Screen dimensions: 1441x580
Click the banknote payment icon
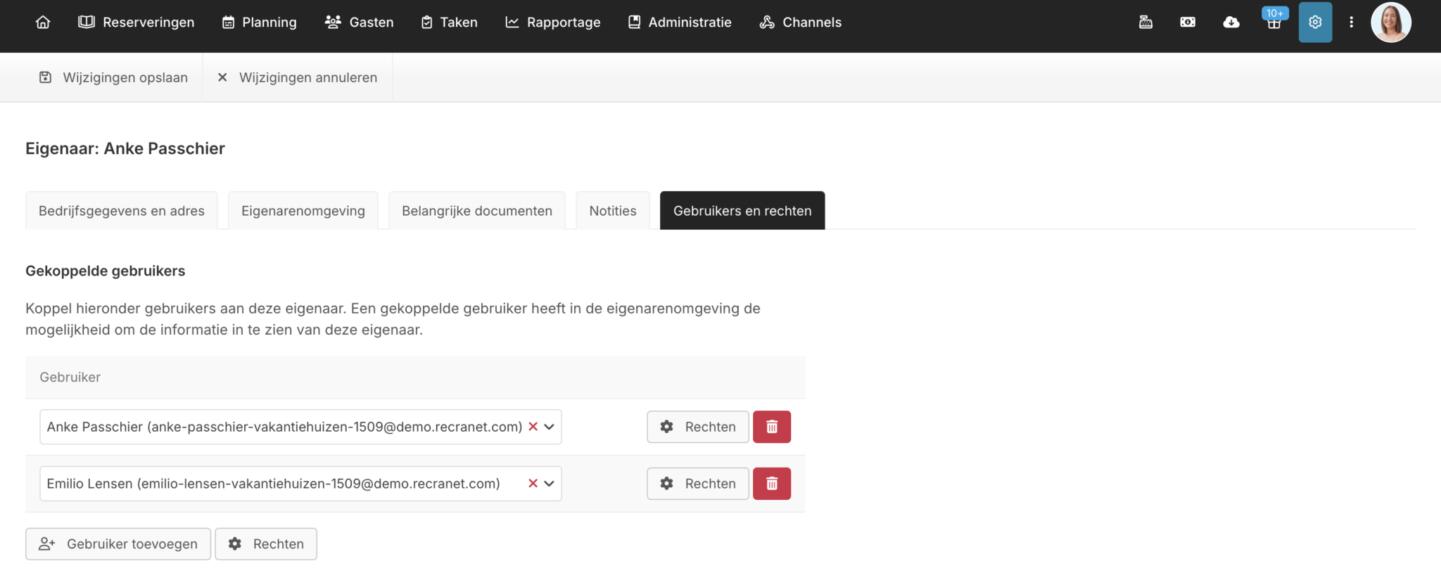click(x=1188, y=22)
